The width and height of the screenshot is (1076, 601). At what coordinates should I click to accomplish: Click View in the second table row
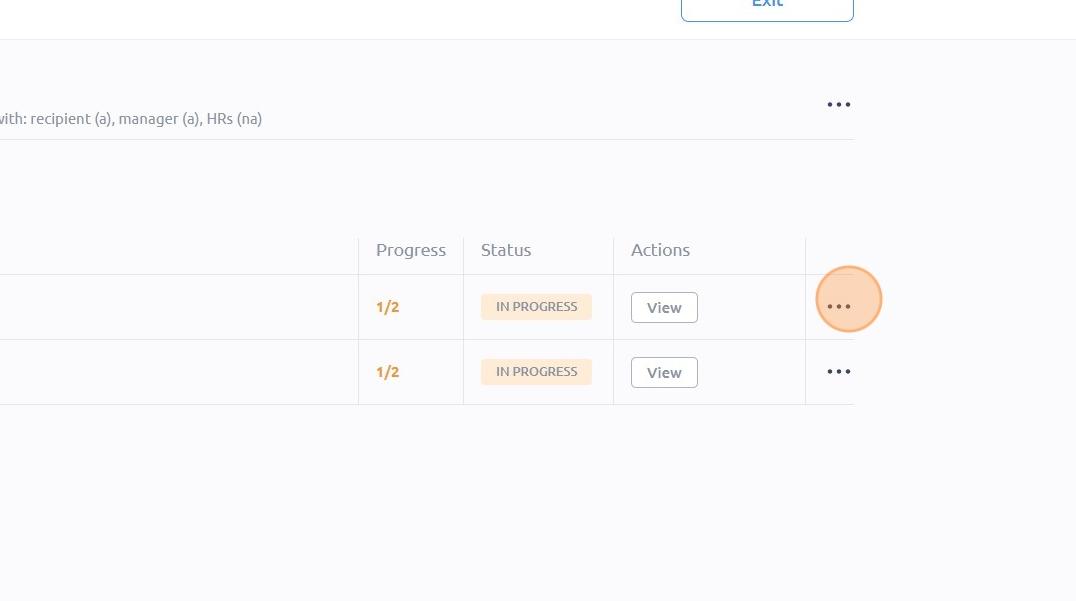coord(664,373)
